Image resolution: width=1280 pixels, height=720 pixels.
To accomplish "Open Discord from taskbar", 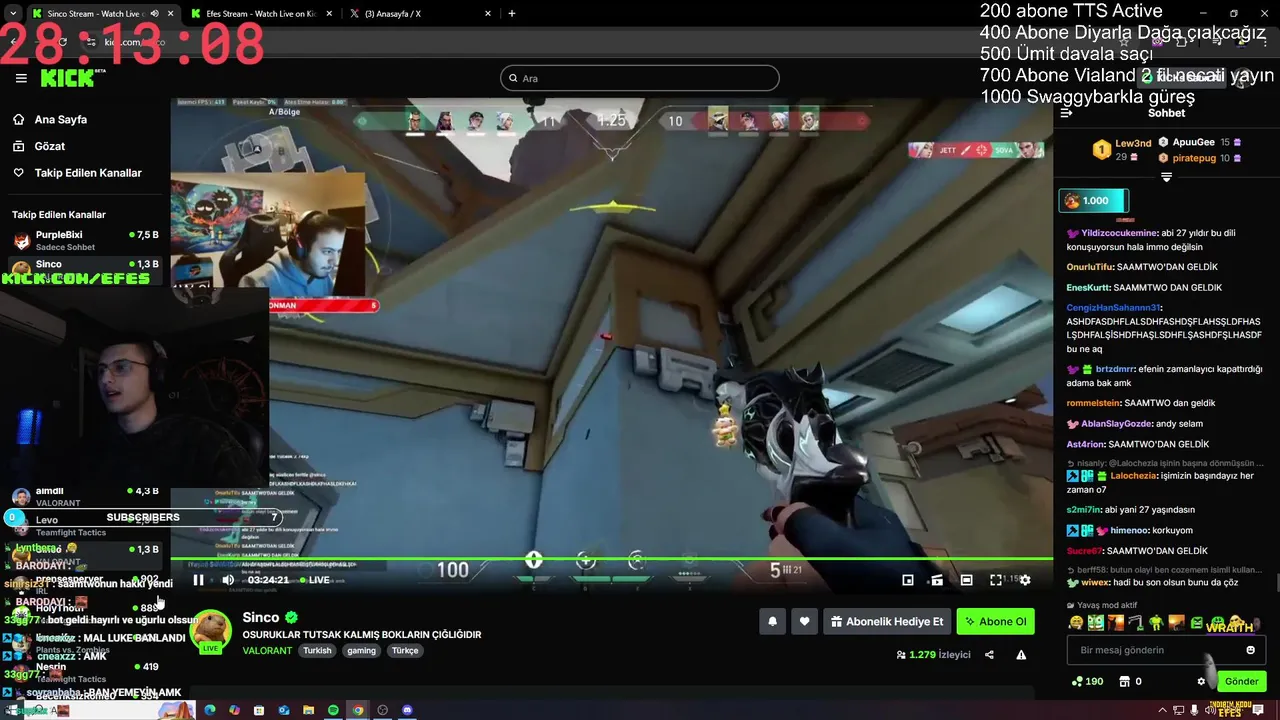I will pos(407,710).
